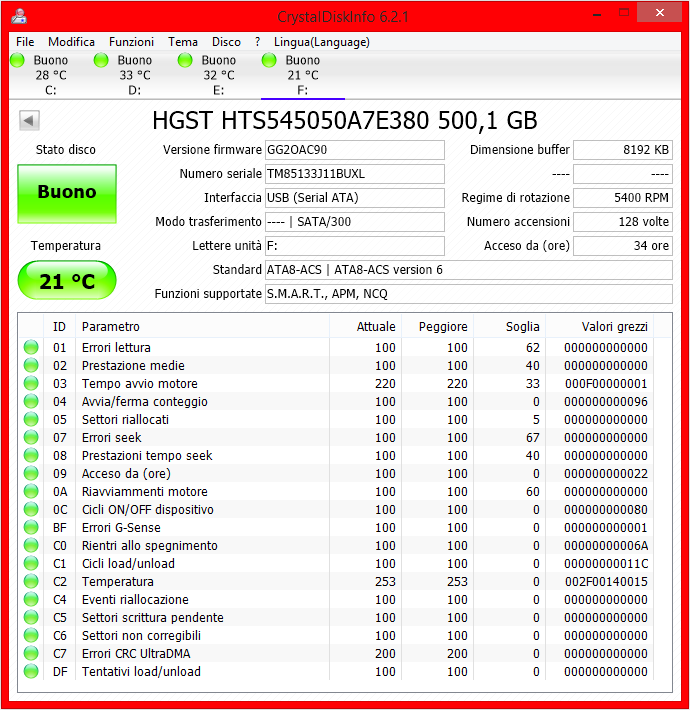The image size is (690, 710).
Task: Open the ? help menu
Action: pos(258,42)
